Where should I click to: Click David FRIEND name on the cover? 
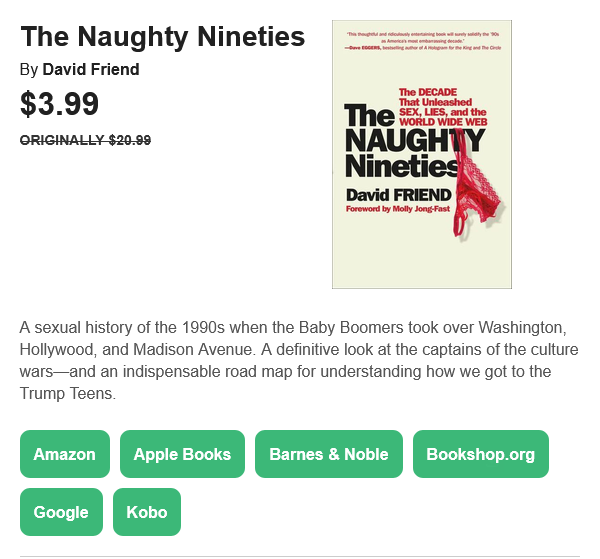coord(399,195)
